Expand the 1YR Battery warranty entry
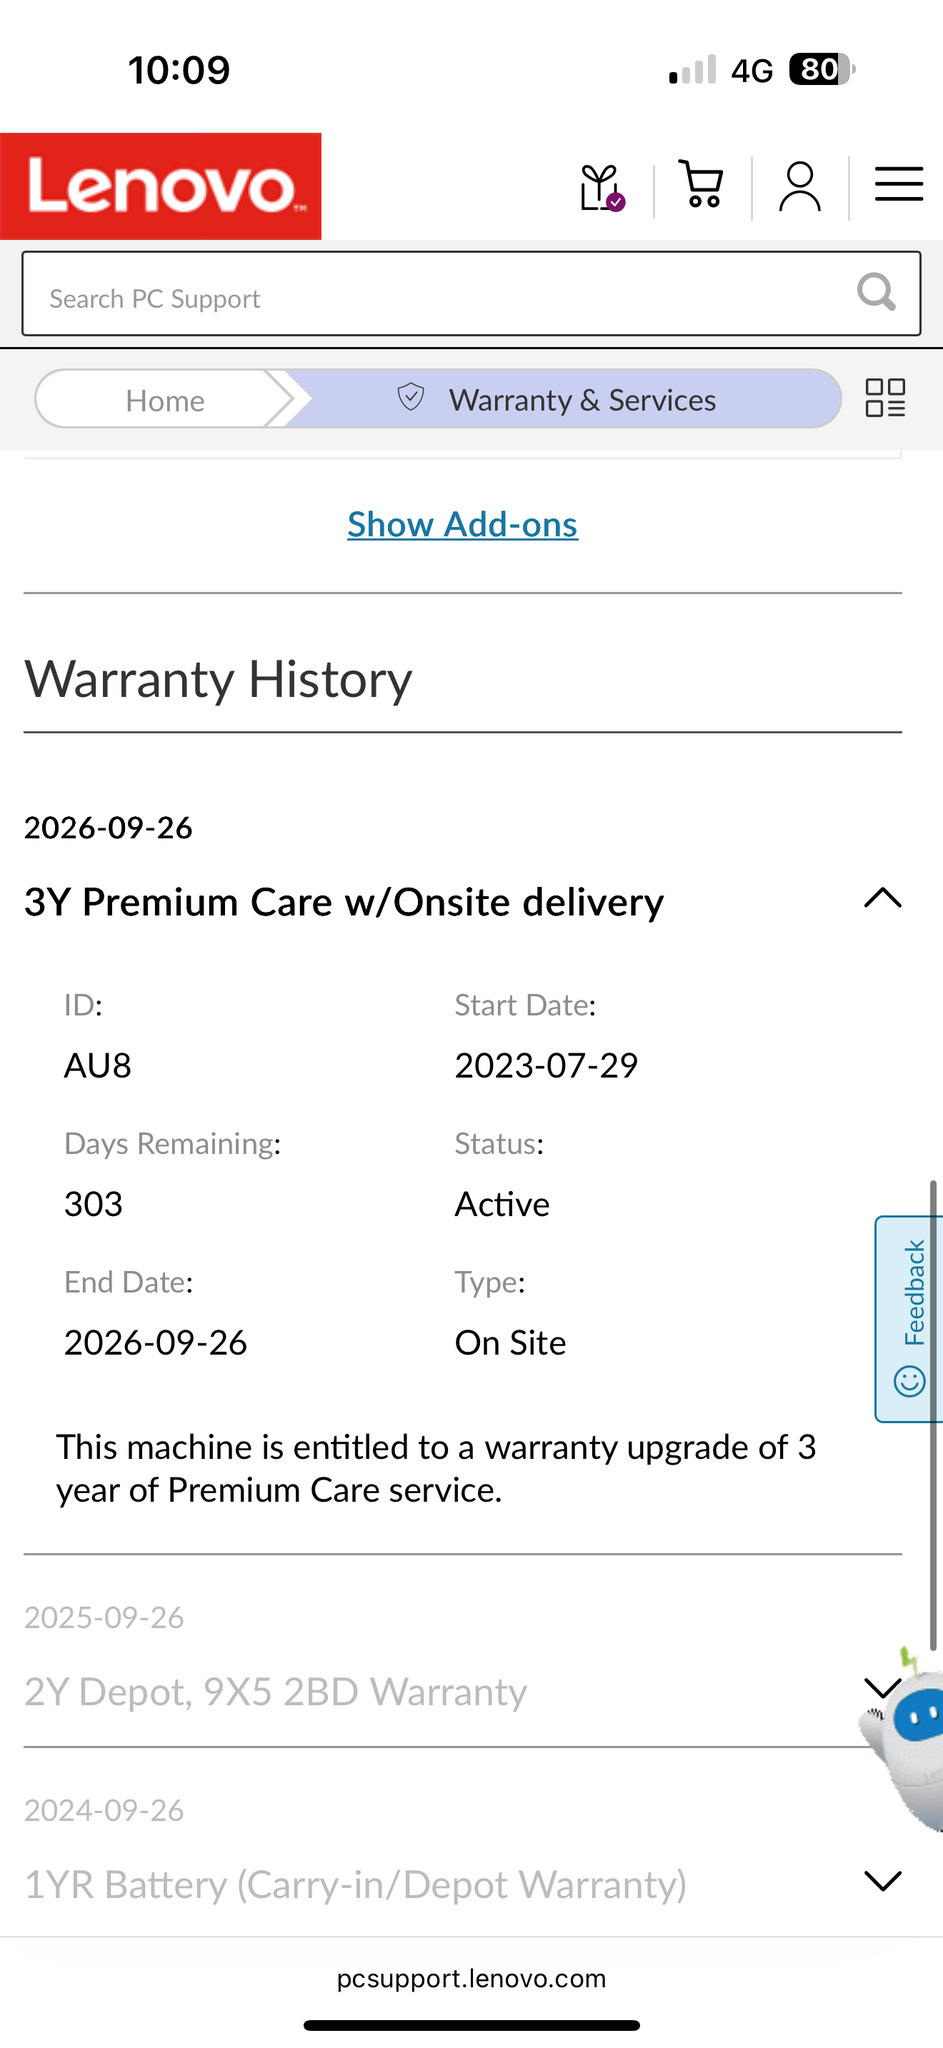Image resolution: width=943 pixels, height=2048 pixels. pos(882,1881)
